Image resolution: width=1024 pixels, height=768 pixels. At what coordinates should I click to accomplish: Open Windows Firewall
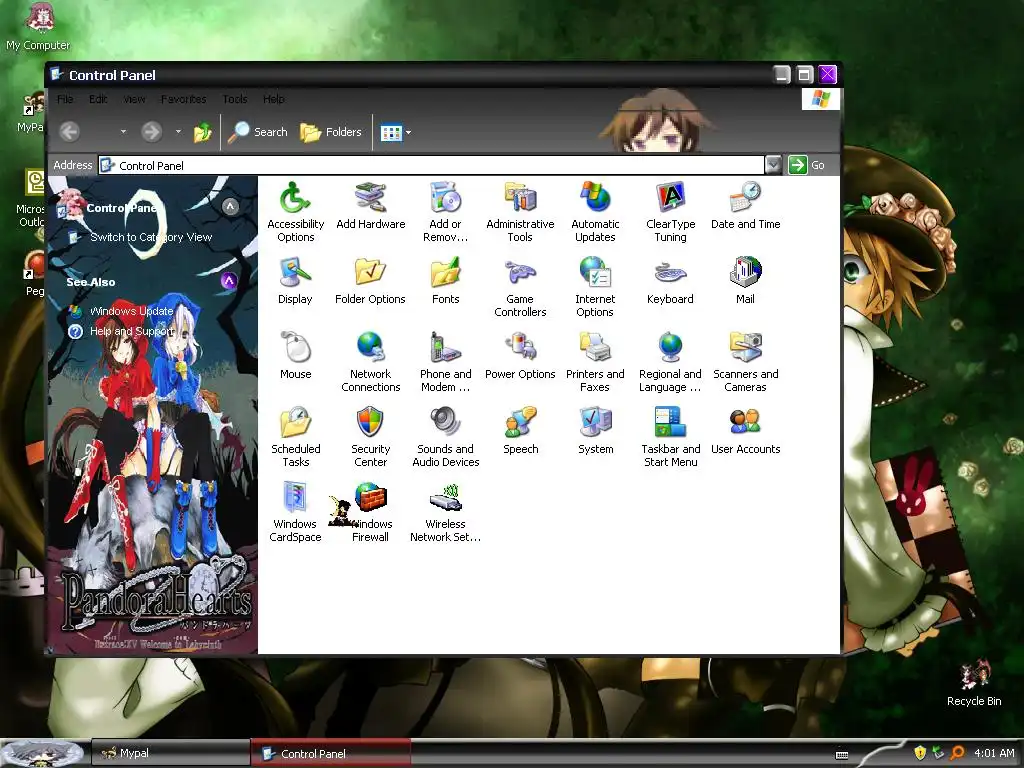pos(370,511)
